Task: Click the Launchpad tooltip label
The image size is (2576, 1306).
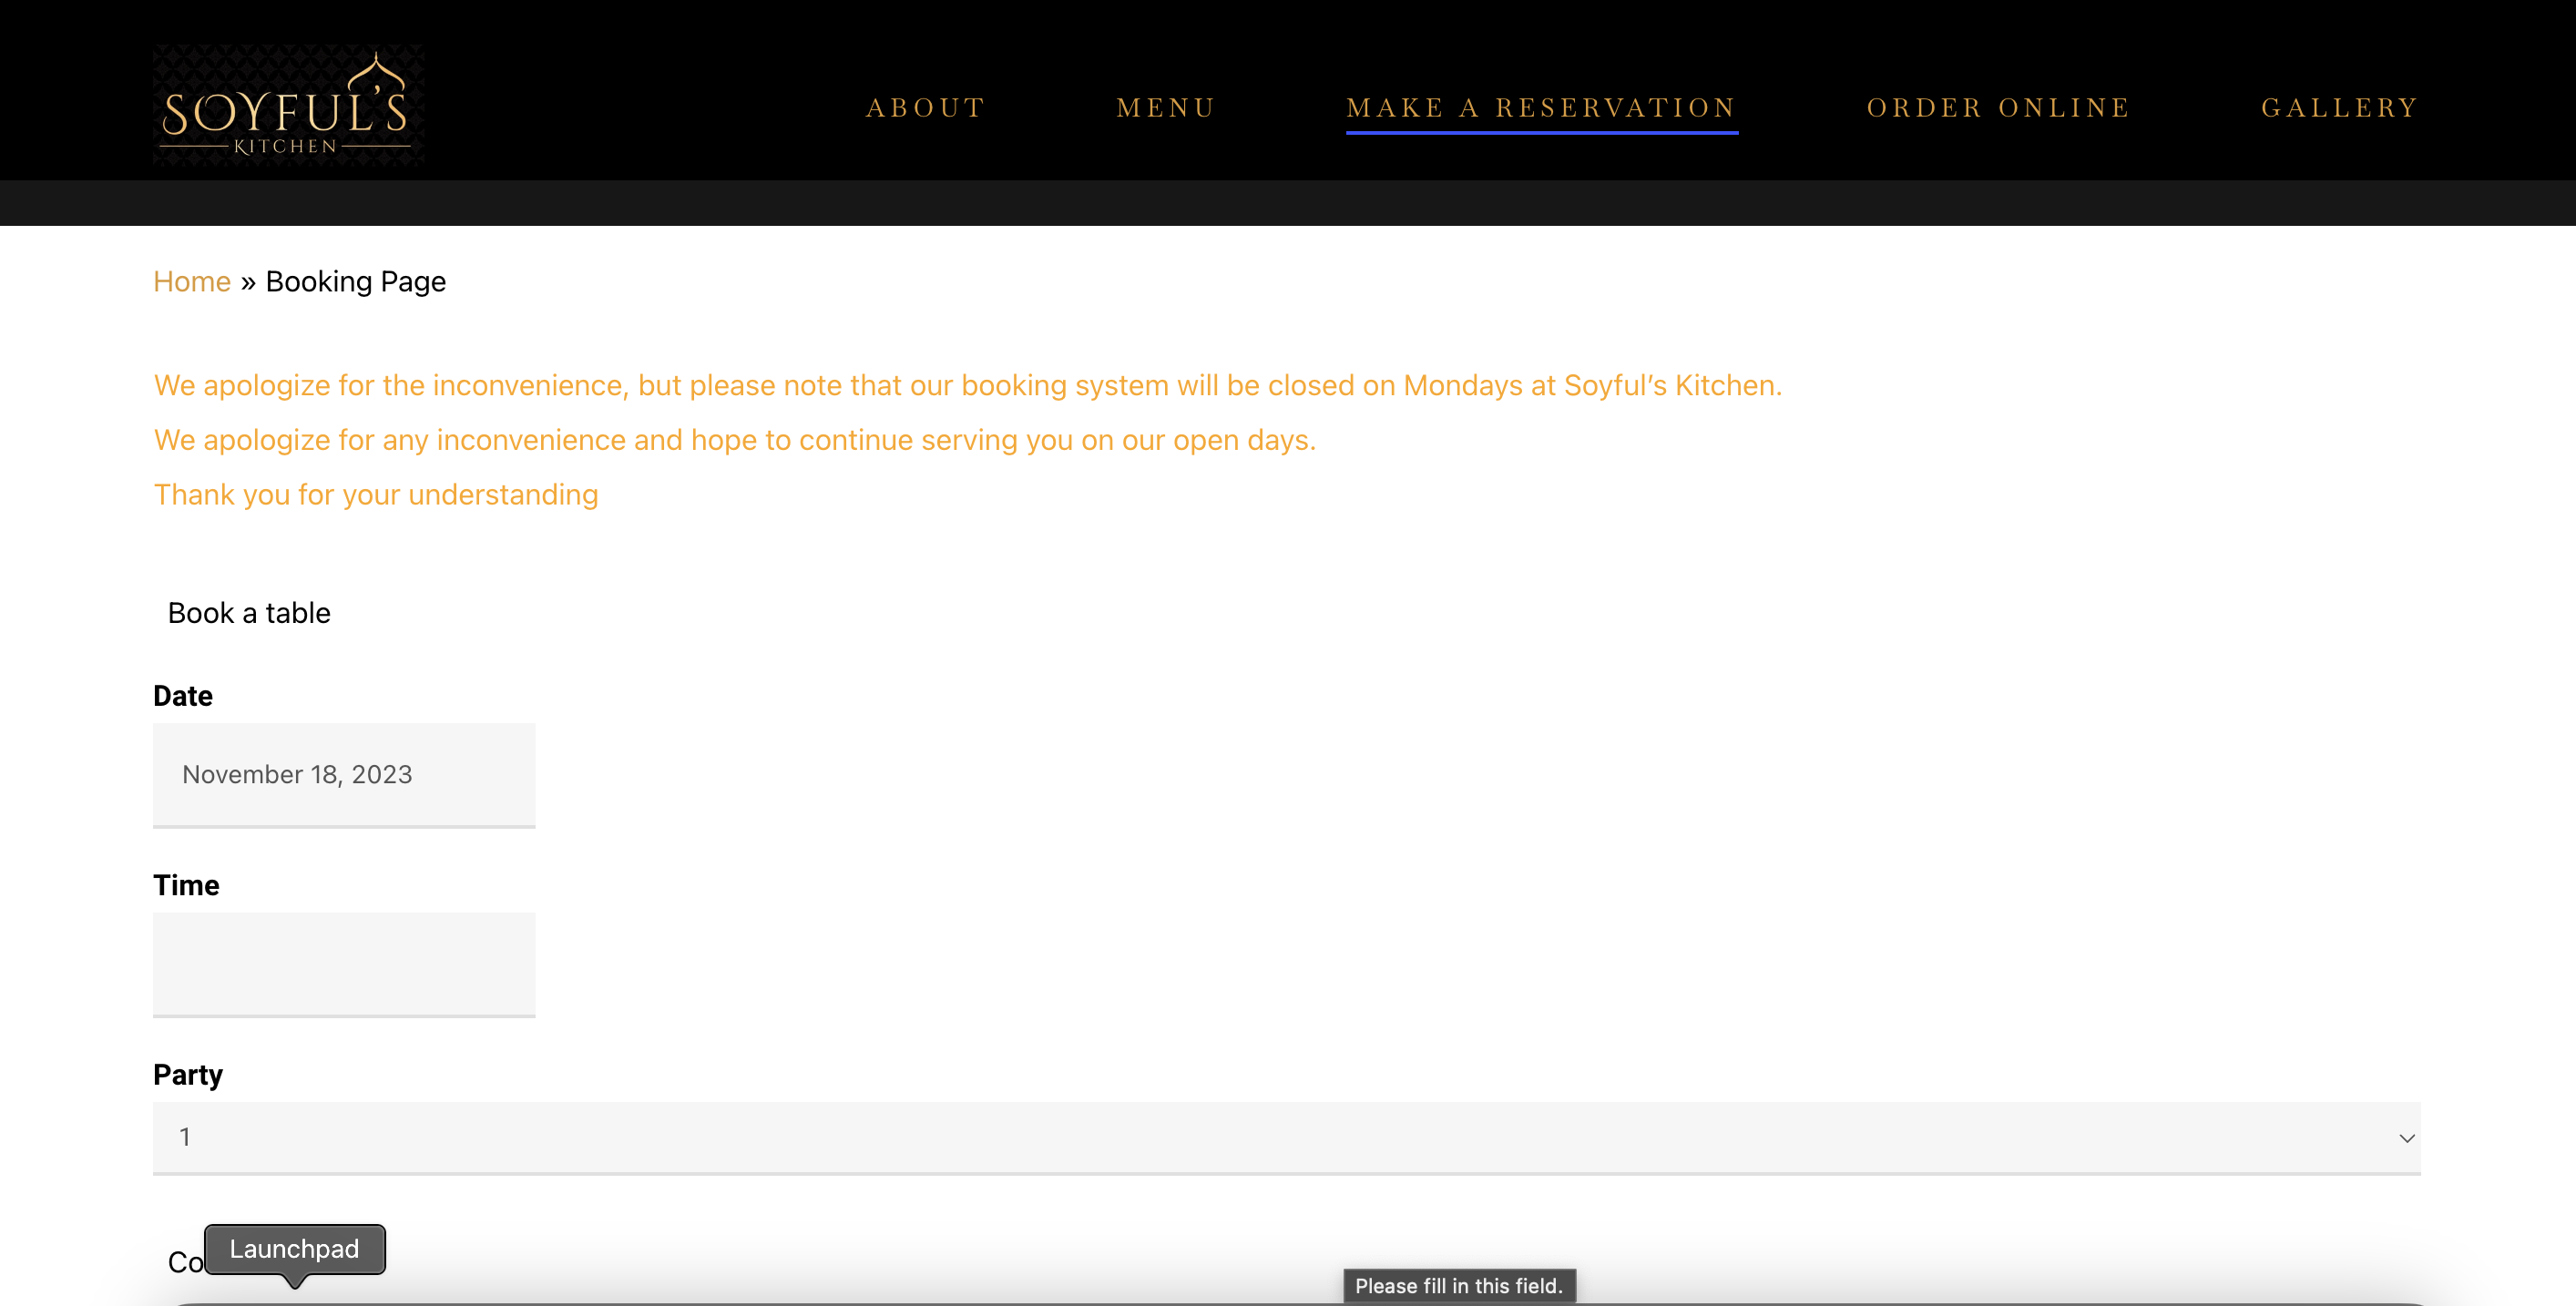Action: 294,1249
